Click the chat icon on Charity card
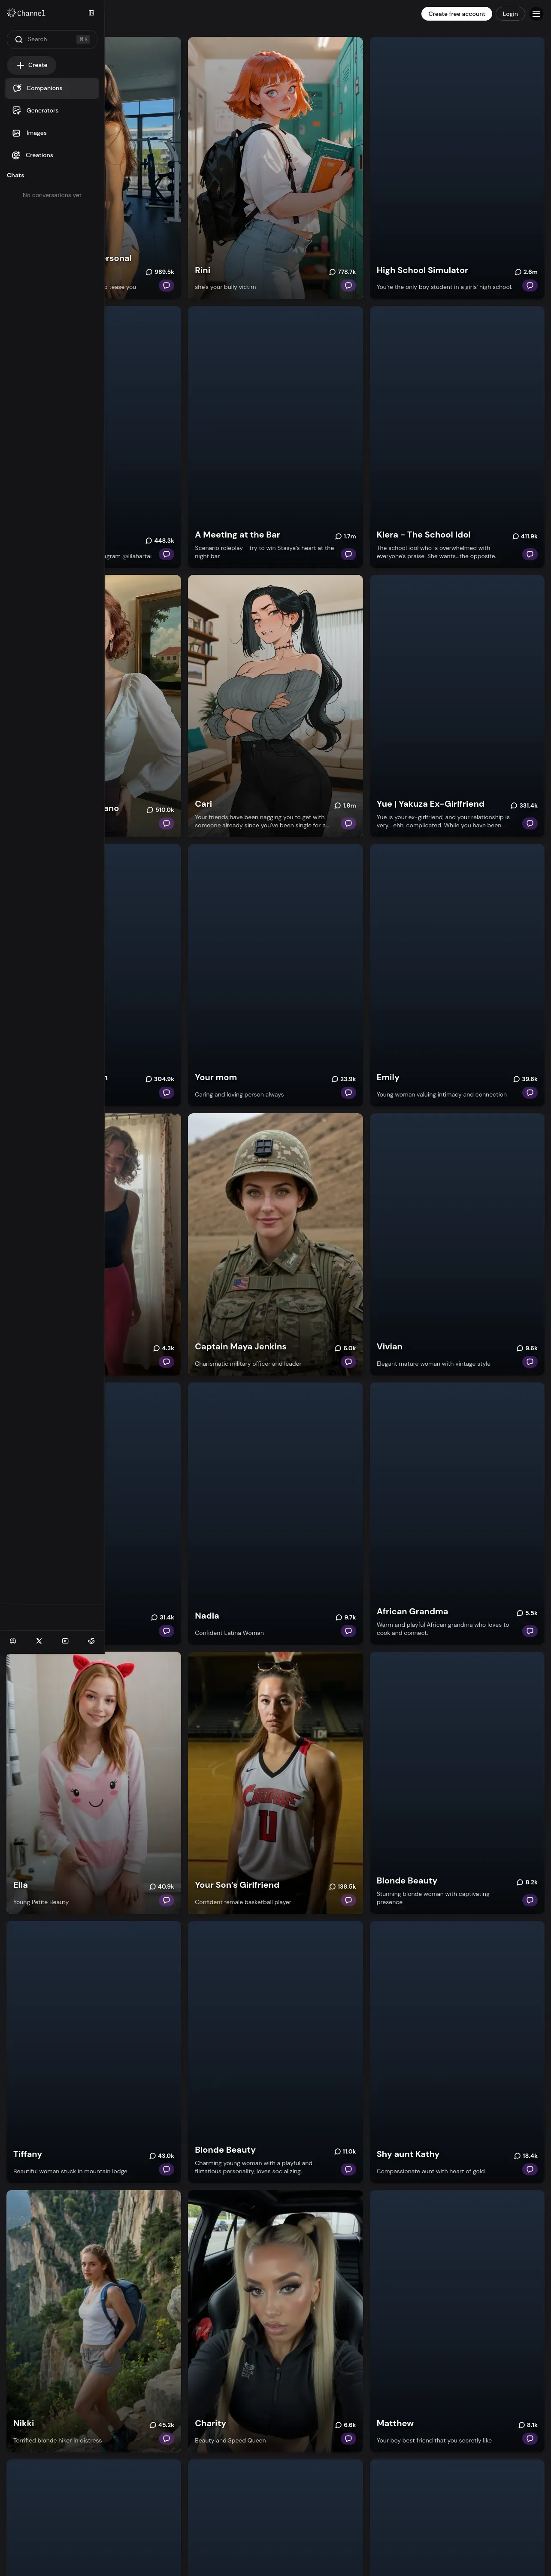 pyautogui.click(x=348, y=2438)
